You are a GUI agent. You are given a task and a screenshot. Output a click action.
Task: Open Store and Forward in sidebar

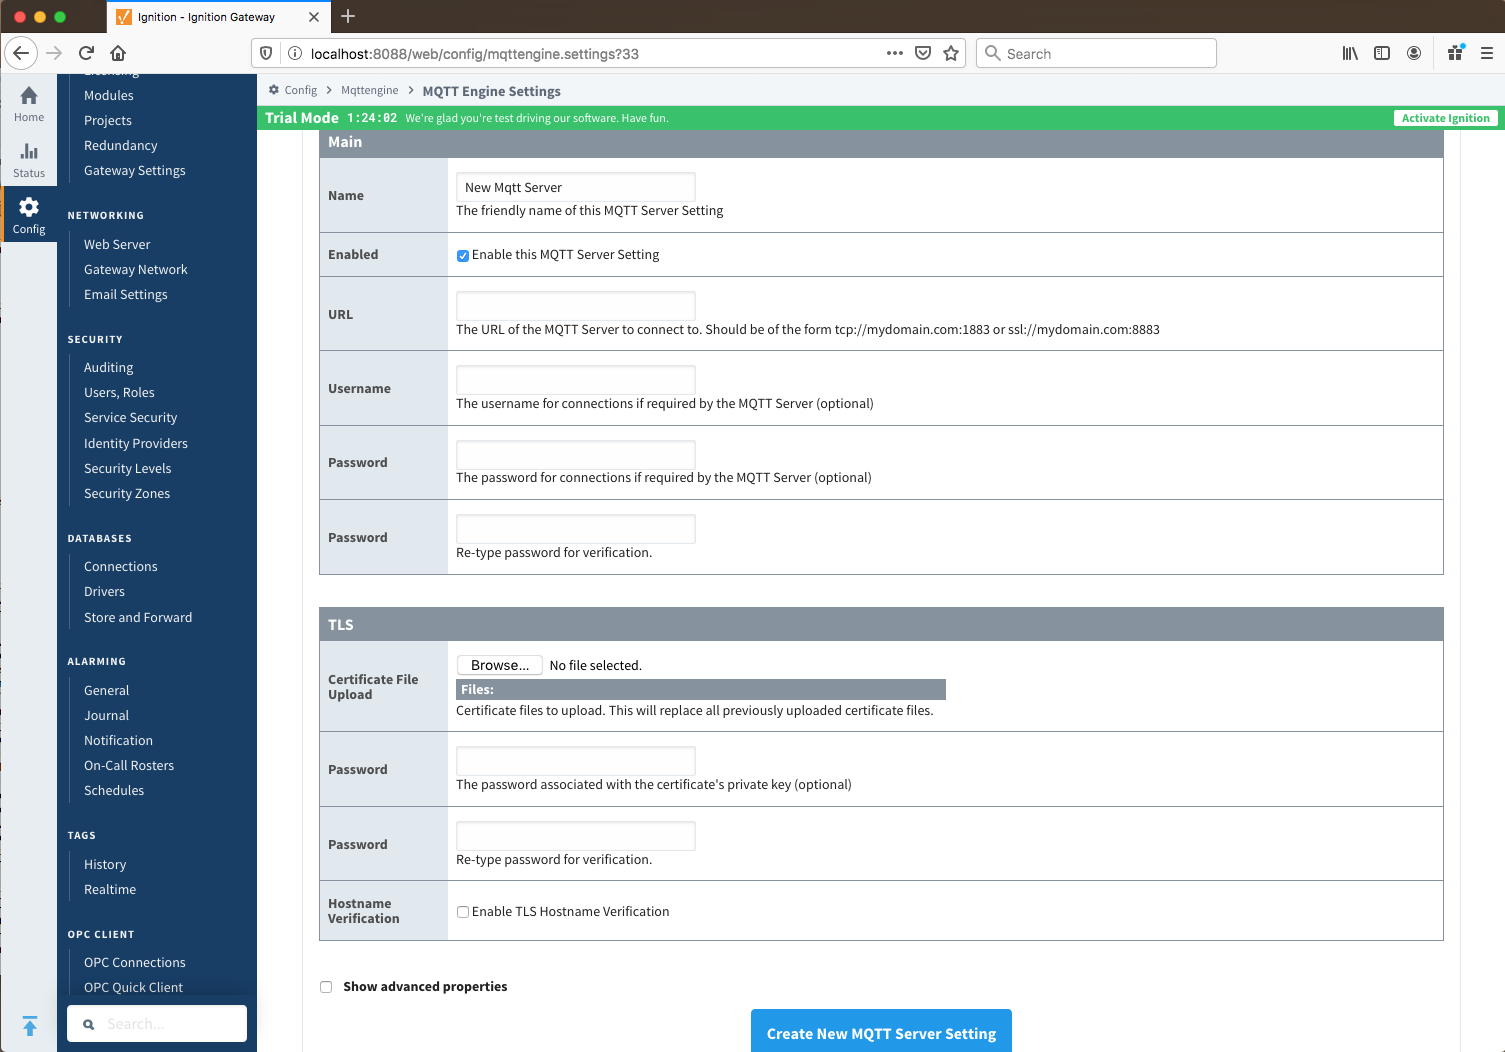coord(138,618)
